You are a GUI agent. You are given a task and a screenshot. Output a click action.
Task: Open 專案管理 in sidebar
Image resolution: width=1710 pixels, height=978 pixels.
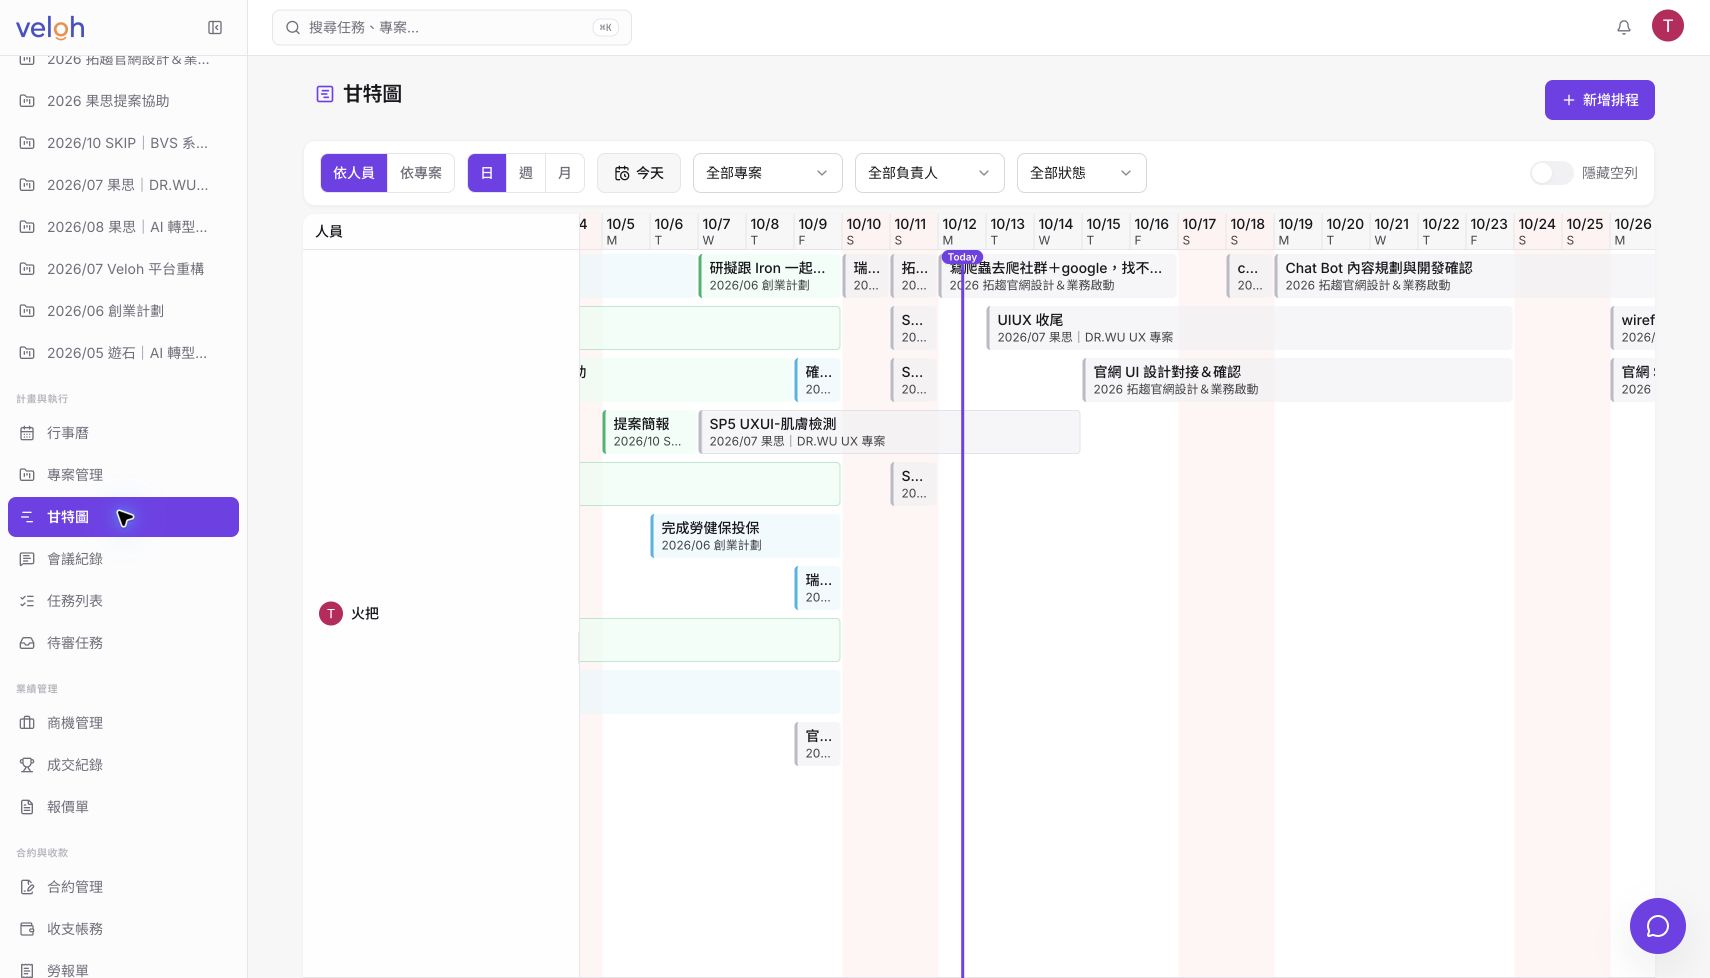123,475
